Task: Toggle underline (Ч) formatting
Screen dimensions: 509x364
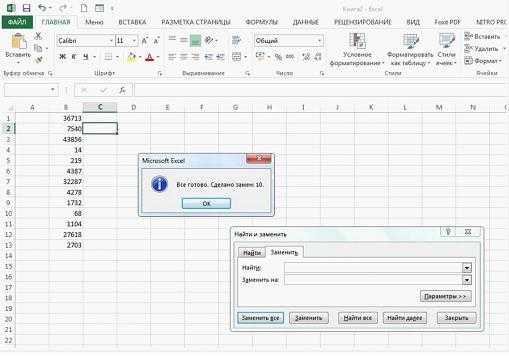Action: pyautogui.click(x=86, y=57)
